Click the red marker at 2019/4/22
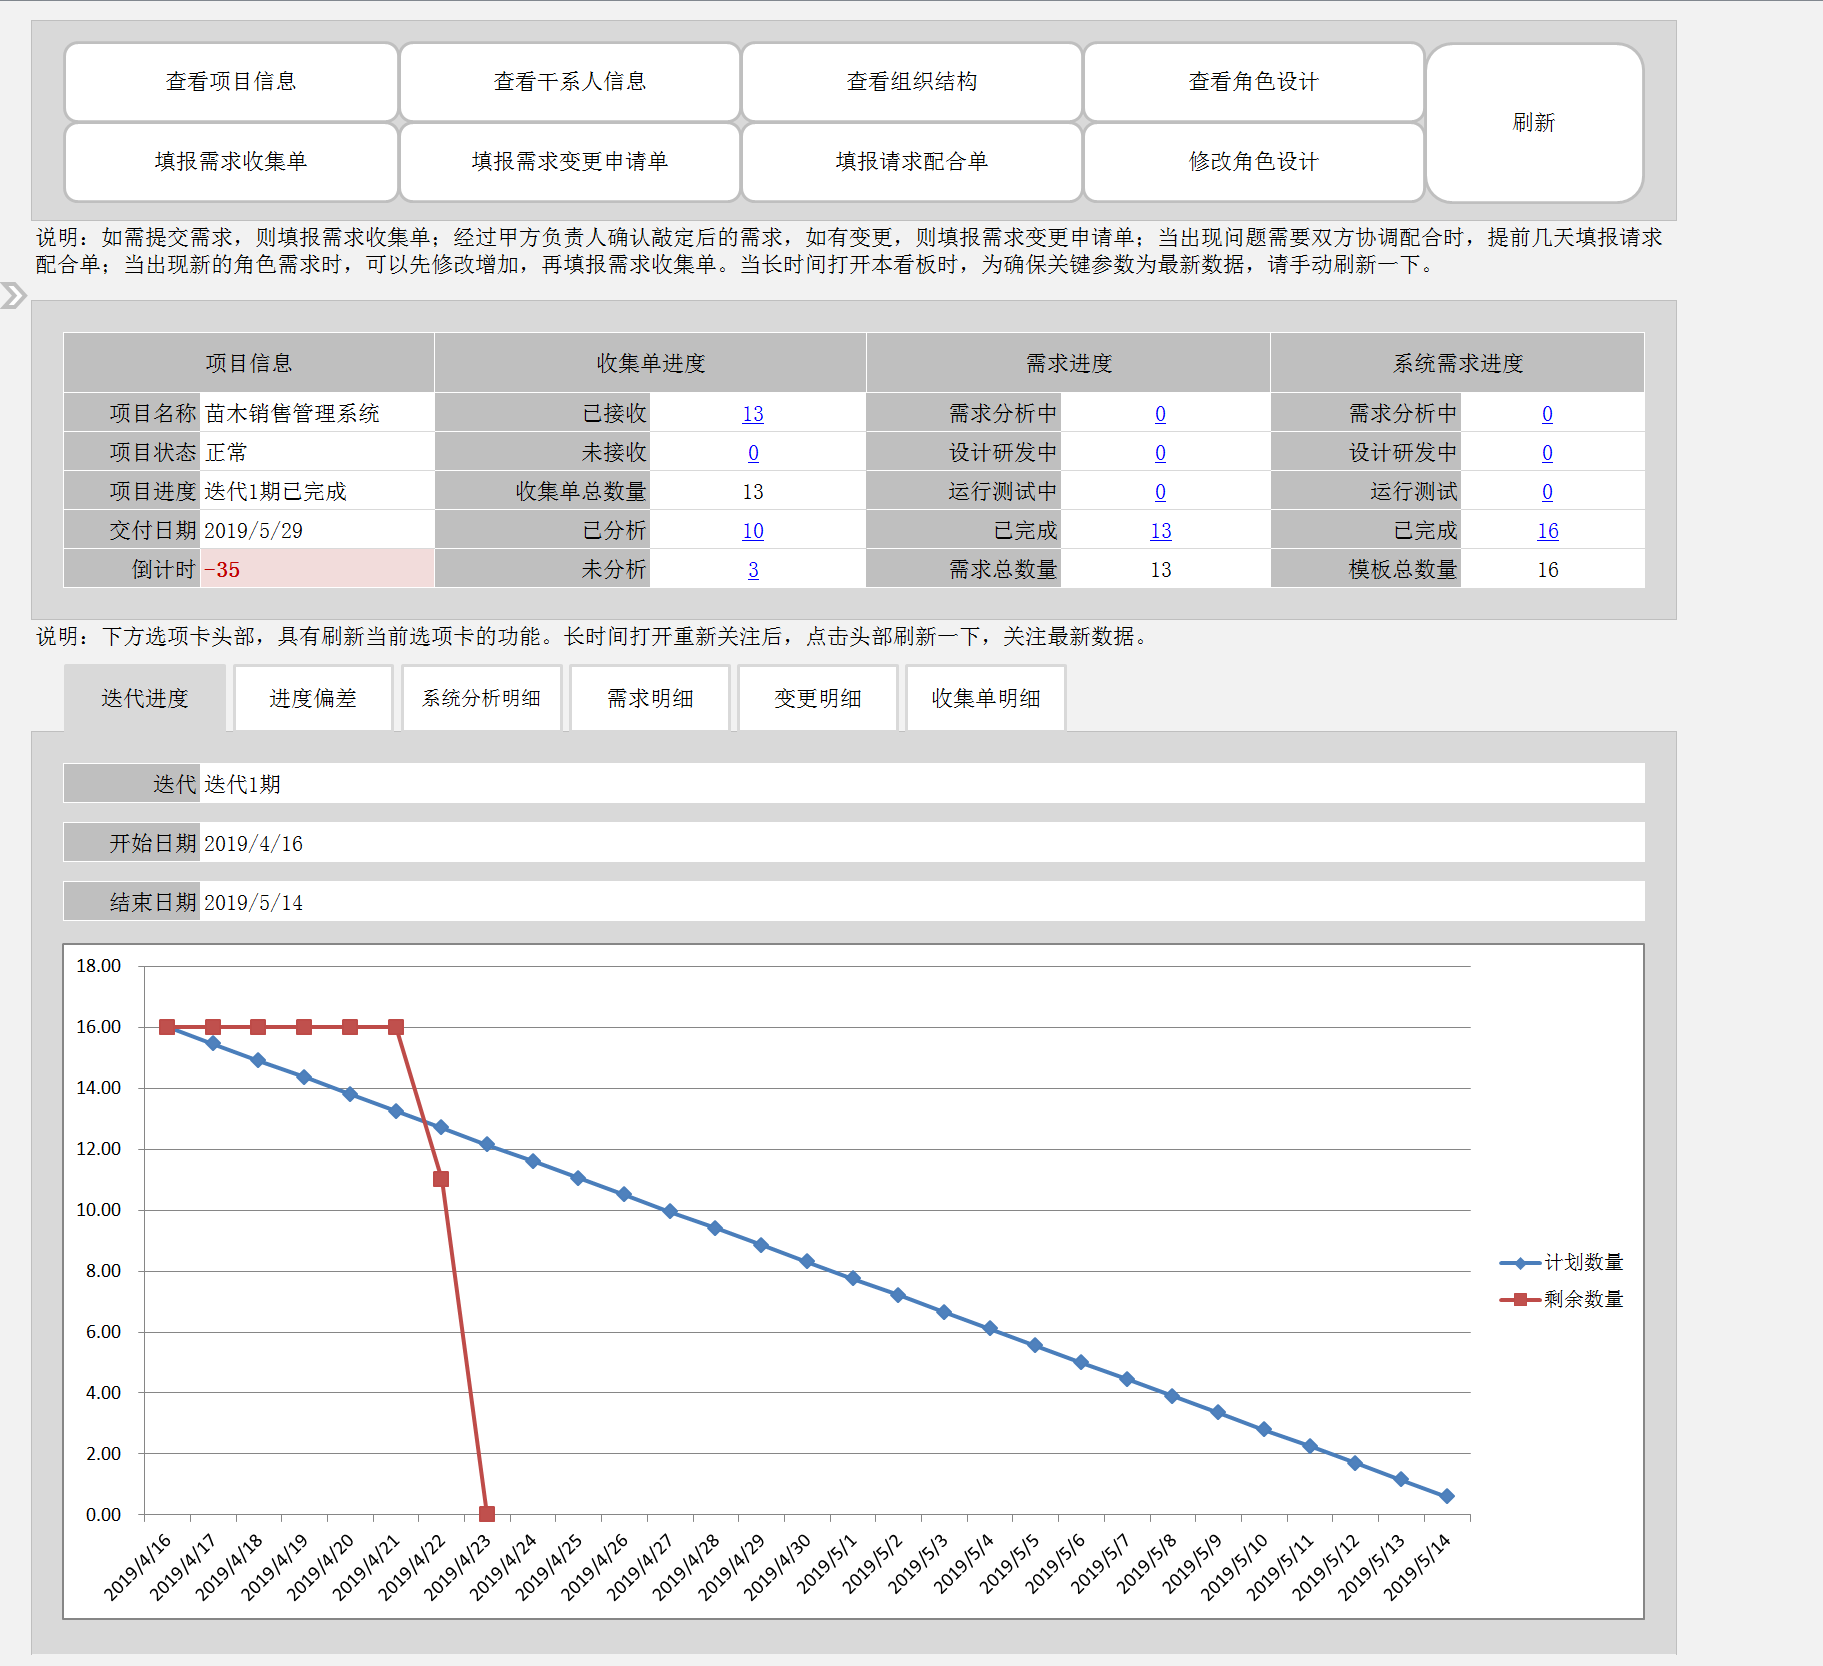 [x=441, y=1179]
